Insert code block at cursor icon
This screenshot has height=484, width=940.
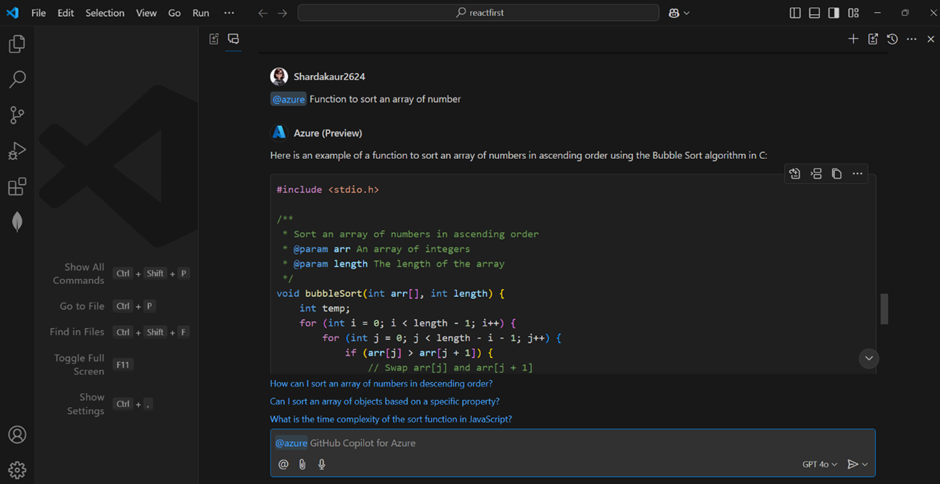[x=816, y=174]
